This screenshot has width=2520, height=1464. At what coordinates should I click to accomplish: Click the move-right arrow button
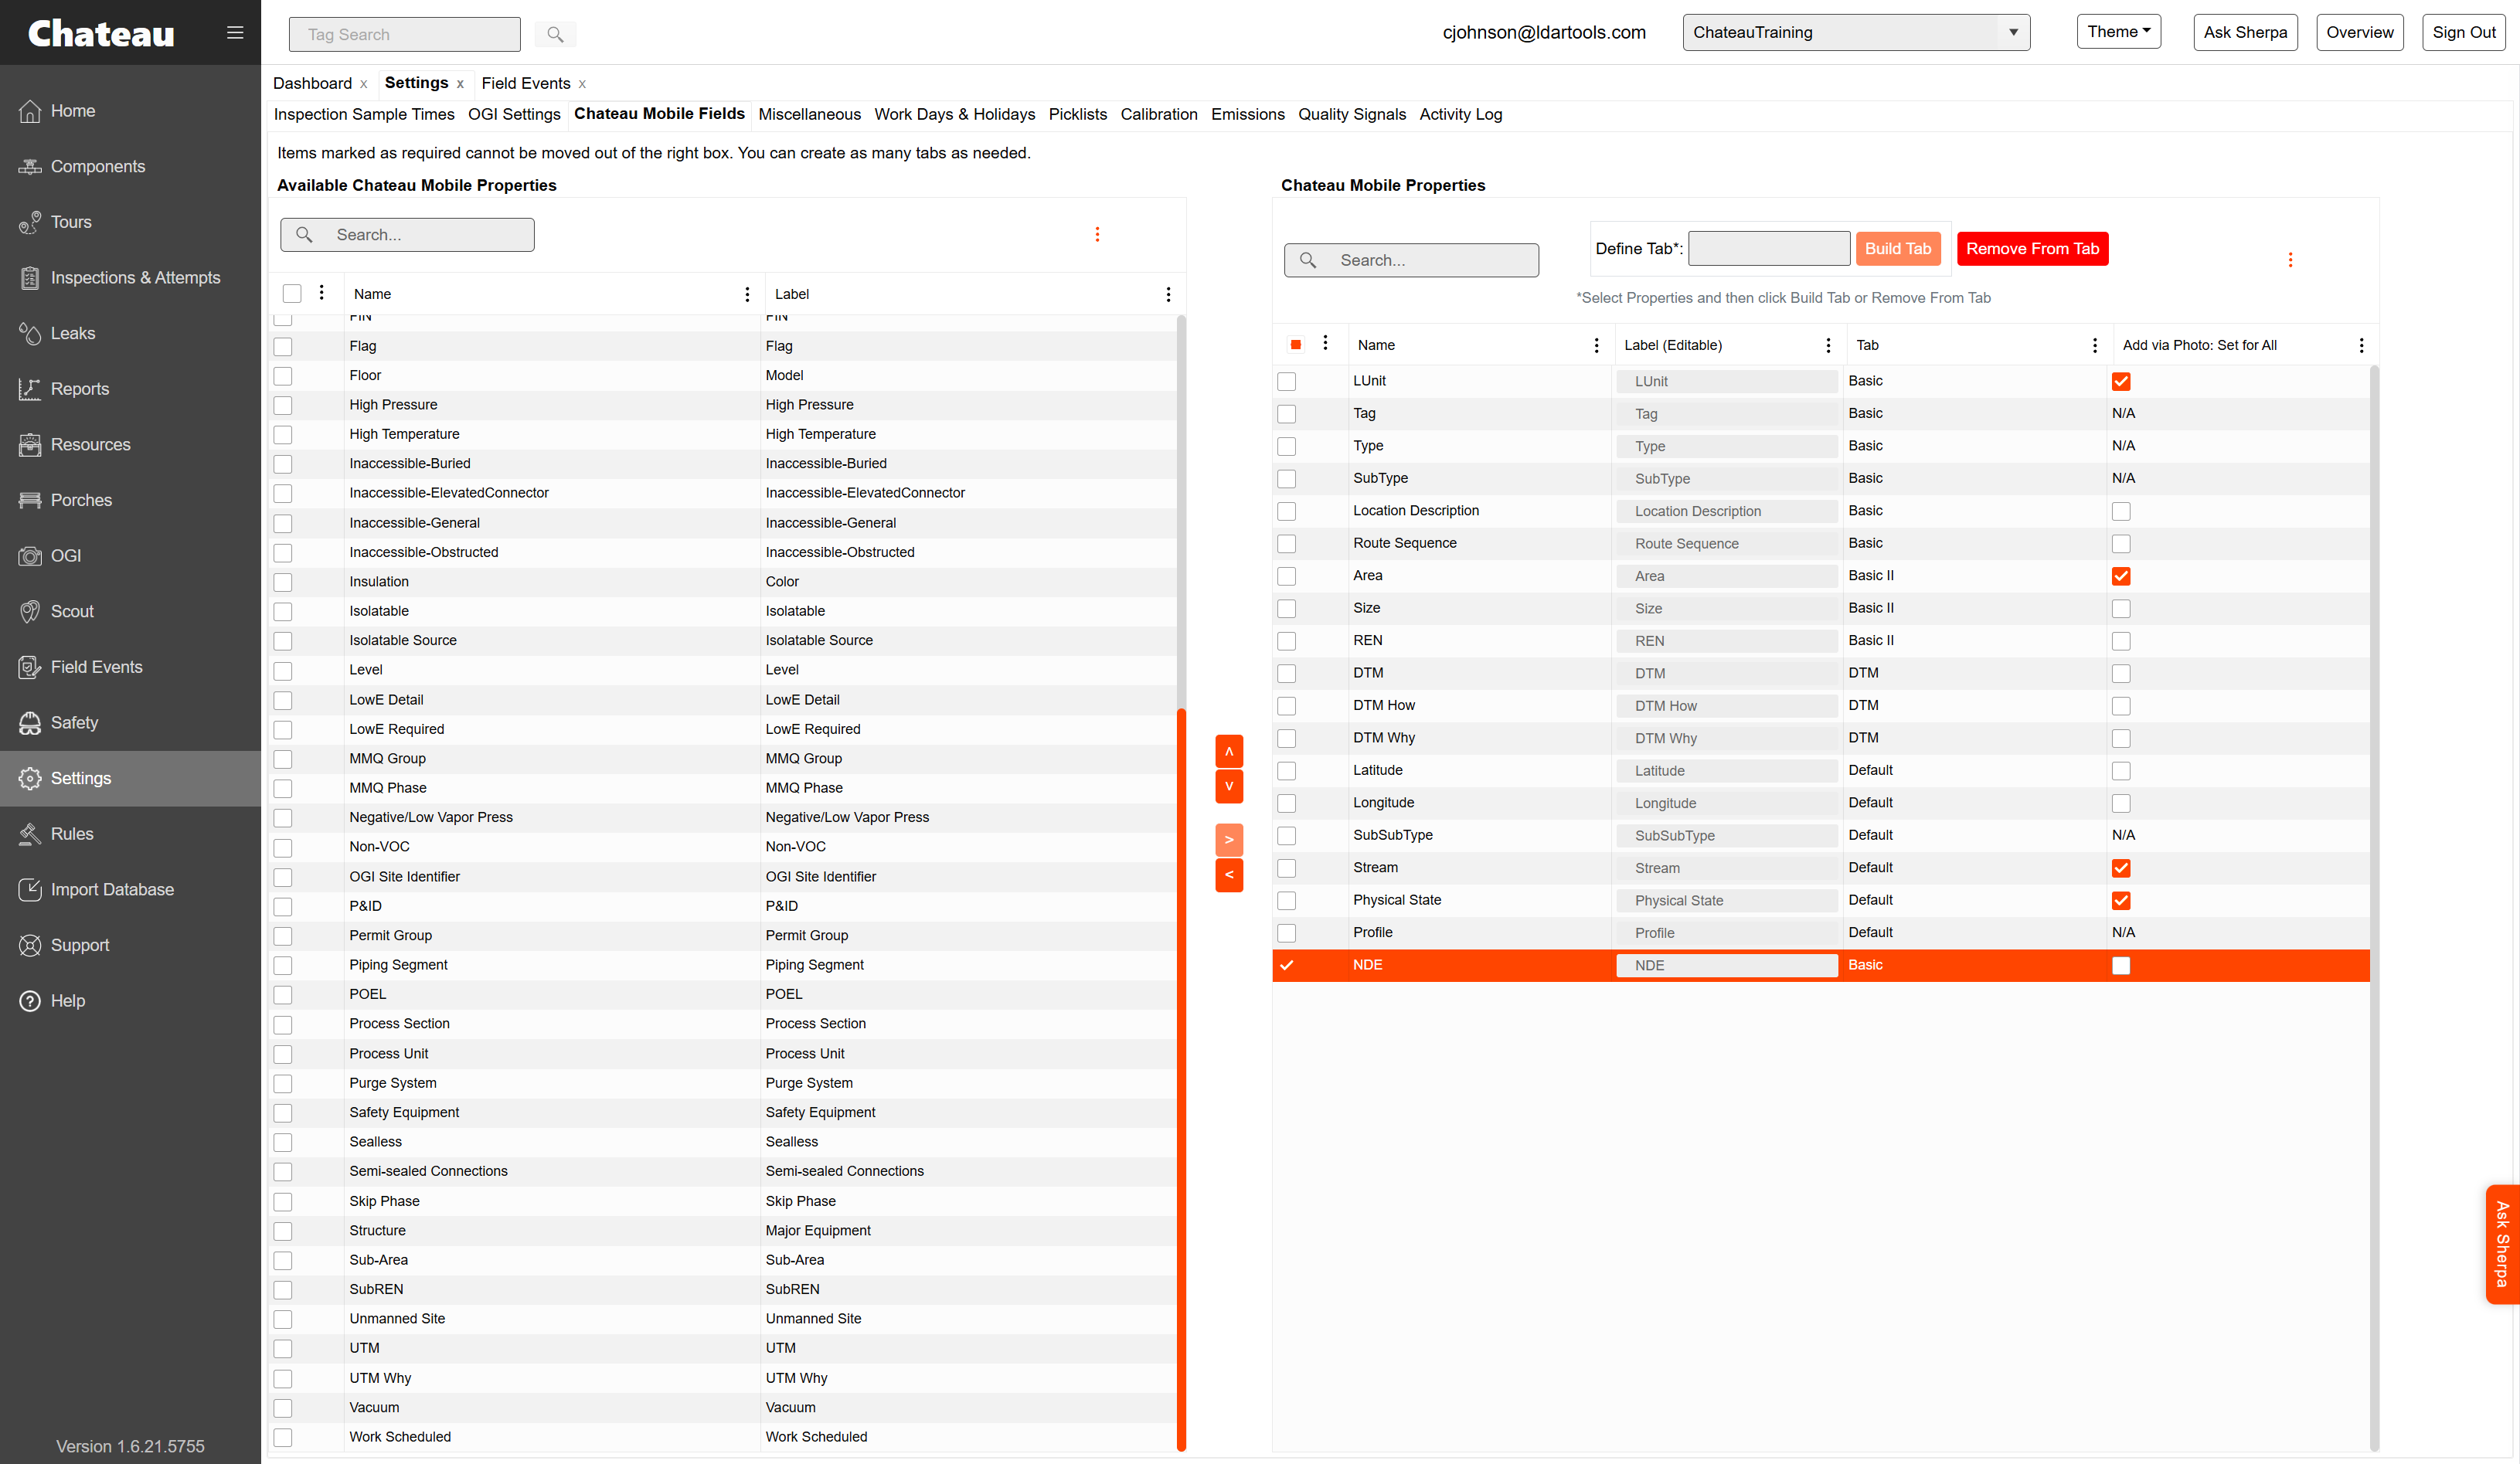pos(1229,840)
